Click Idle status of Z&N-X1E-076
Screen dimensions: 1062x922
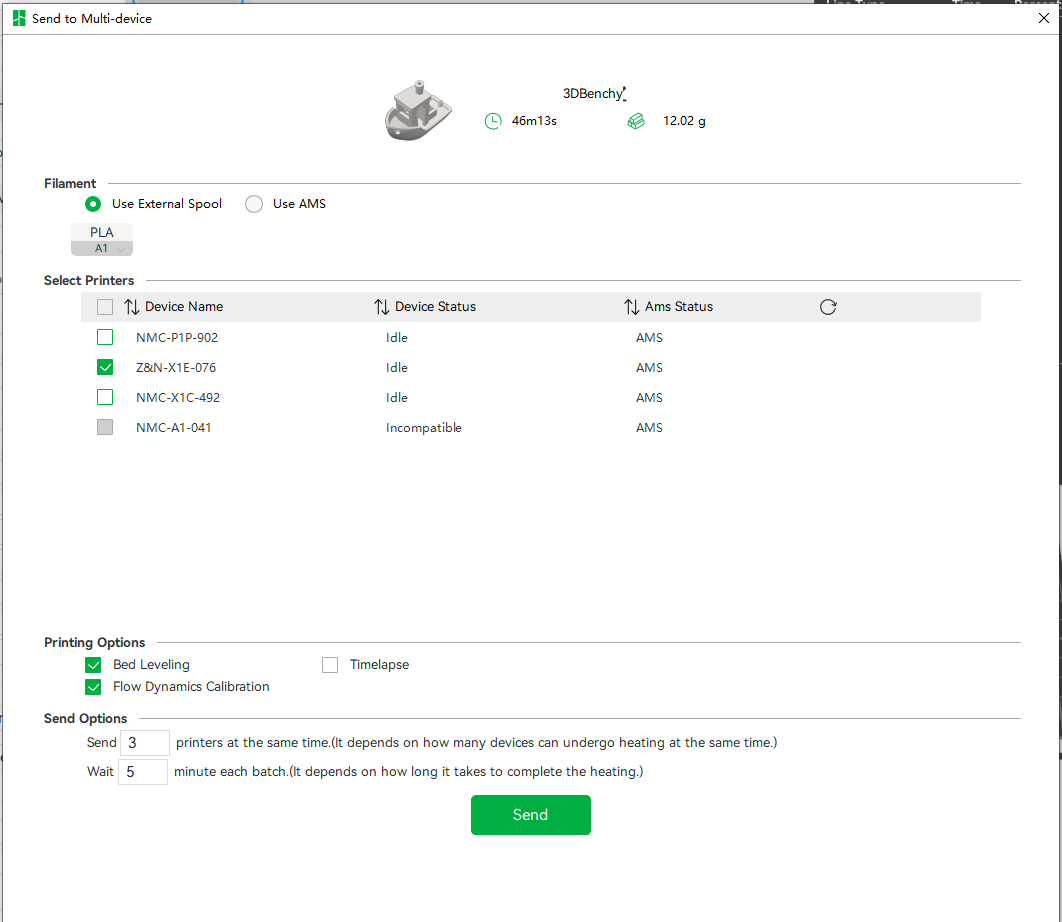coord(397,368)
